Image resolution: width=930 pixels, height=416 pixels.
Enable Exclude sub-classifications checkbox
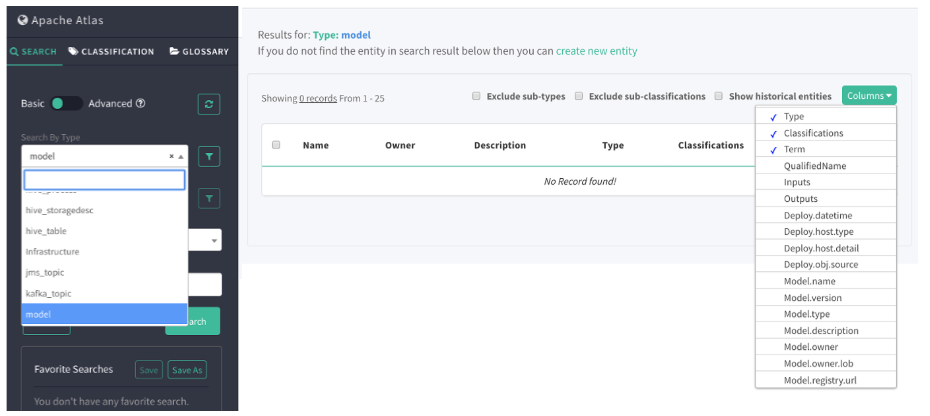578,96
